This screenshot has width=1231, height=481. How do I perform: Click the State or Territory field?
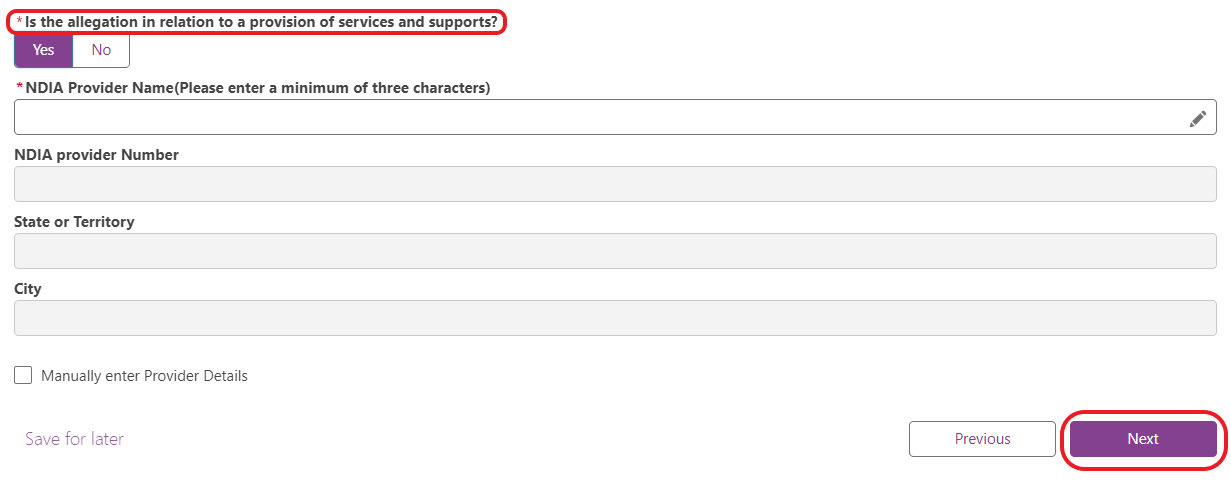[x=615, y=251]
